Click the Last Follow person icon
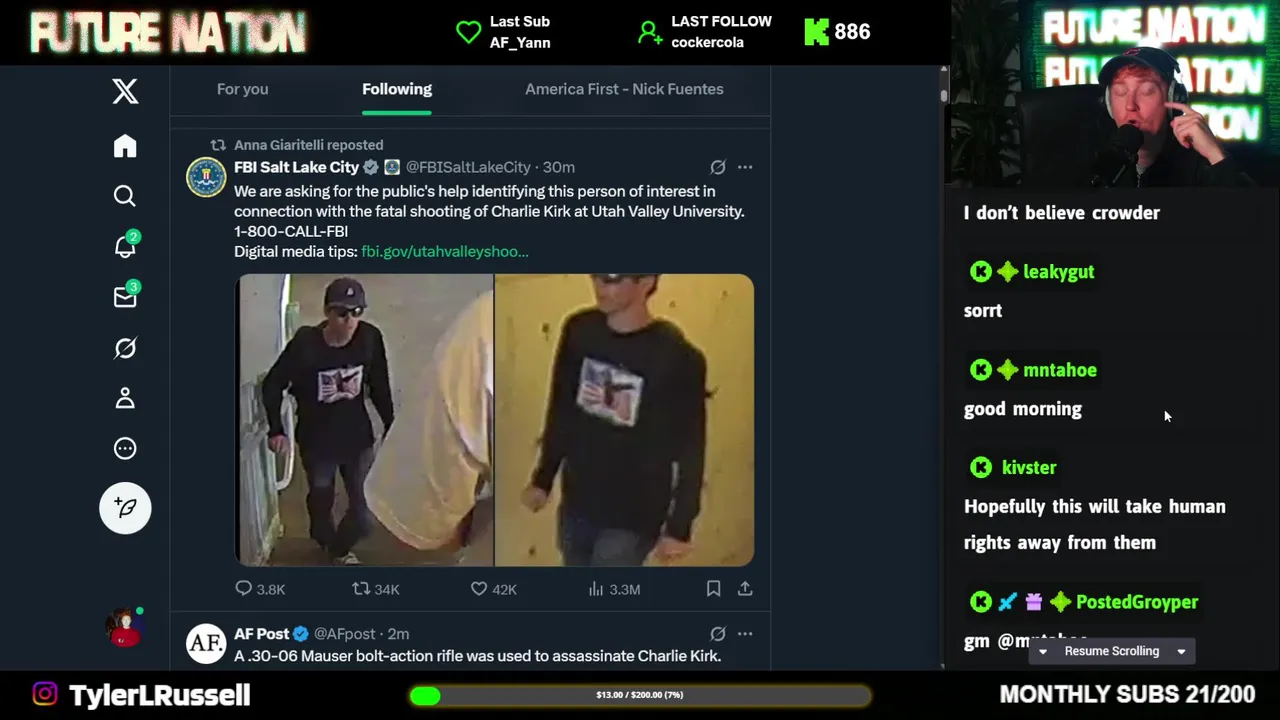Screen dimensions: 1280x720 coord(650,33)
